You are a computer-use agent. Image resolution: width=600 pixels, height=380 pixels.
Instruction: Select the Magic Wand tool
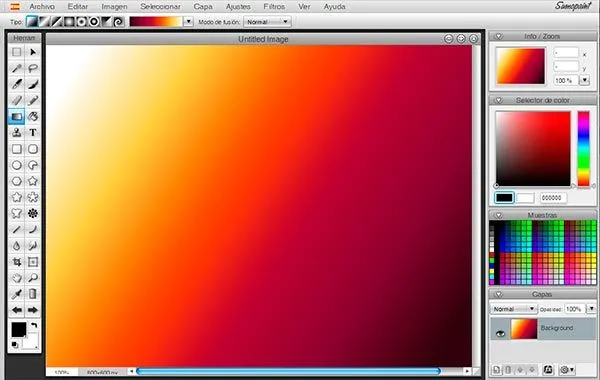(x=16, y=68)
